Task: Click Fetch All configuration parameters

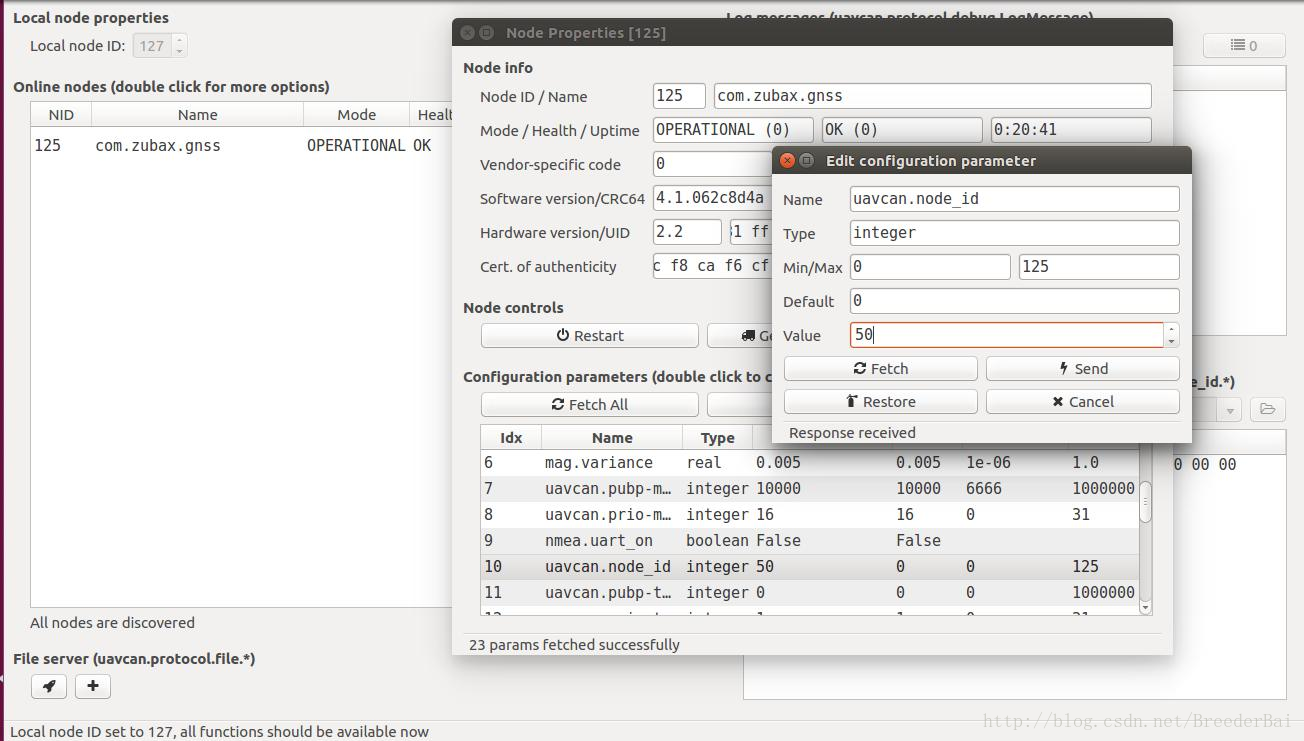Action: (x=589, y=404)
